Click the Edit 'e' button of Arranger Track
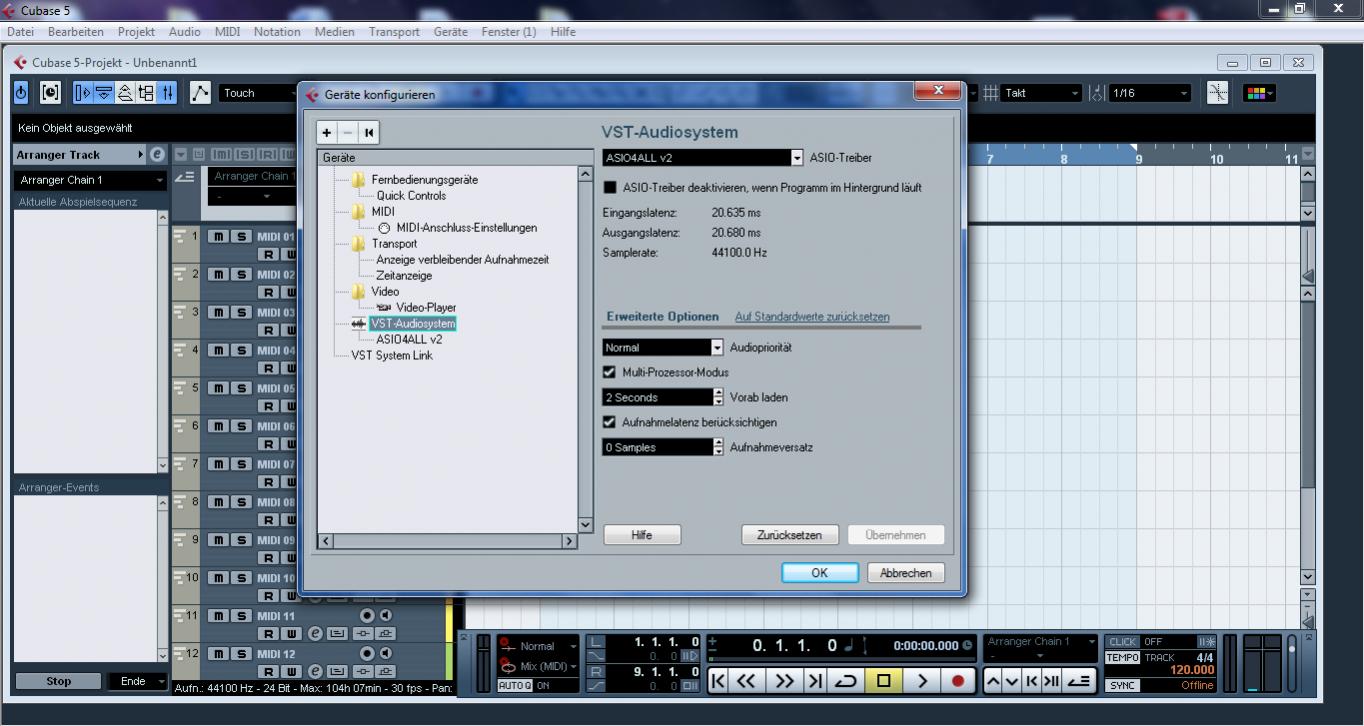 (x=157, y=155)
